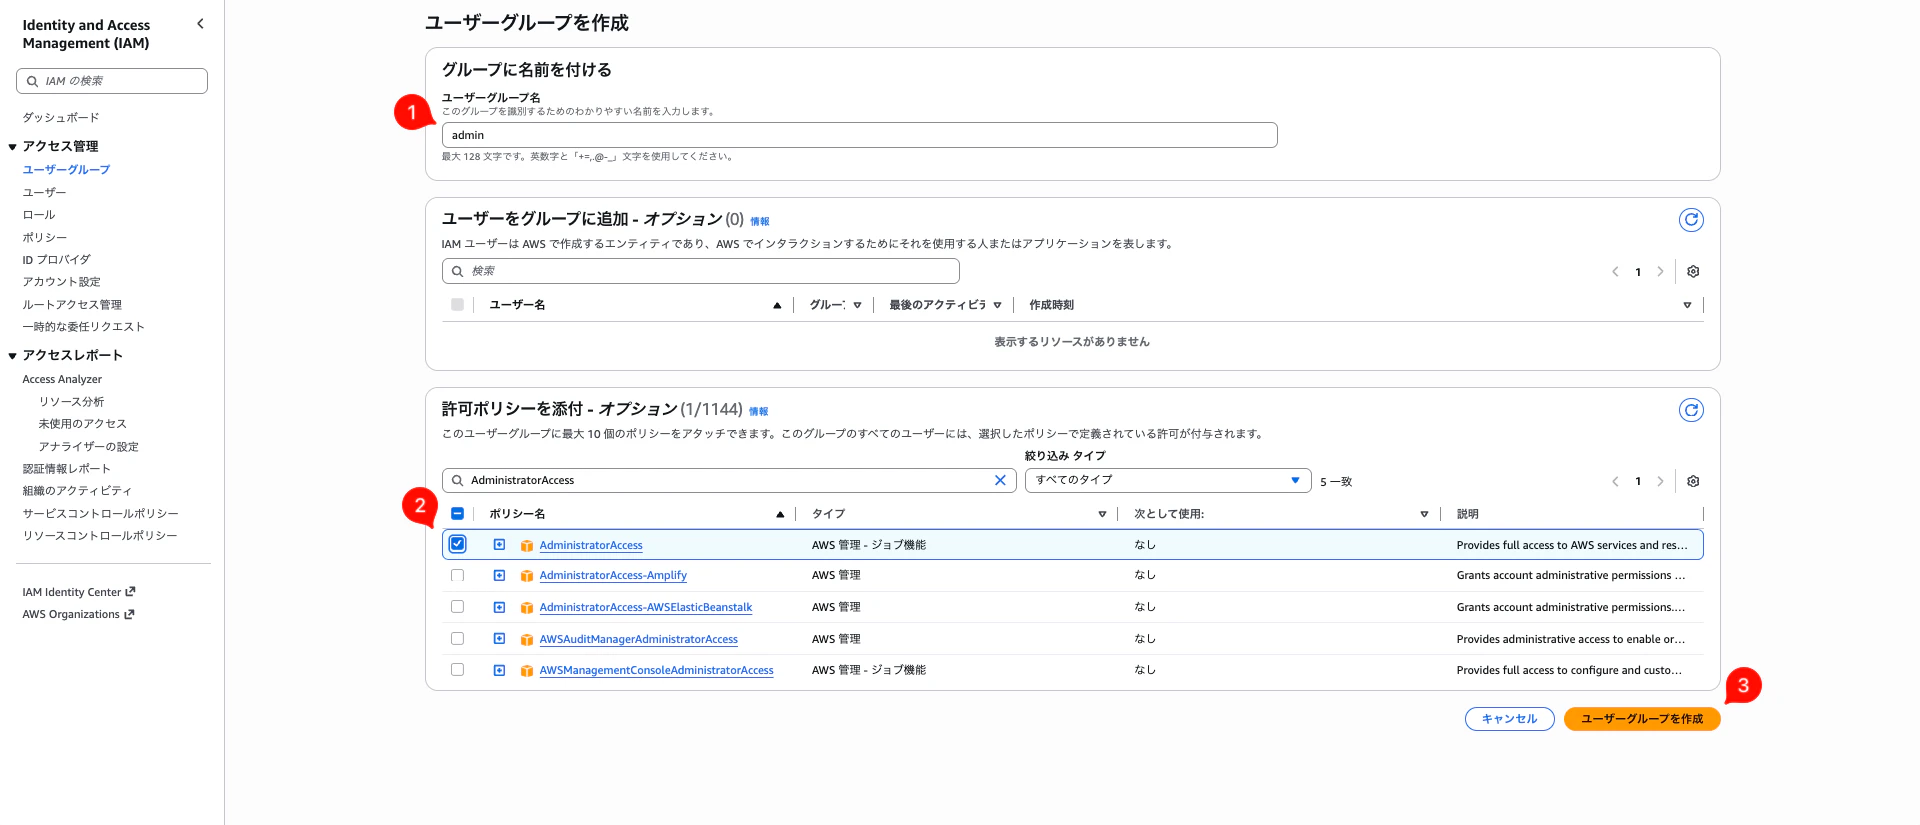Open the すべてのタイプ filter type dropdown

coord(1167,481)
